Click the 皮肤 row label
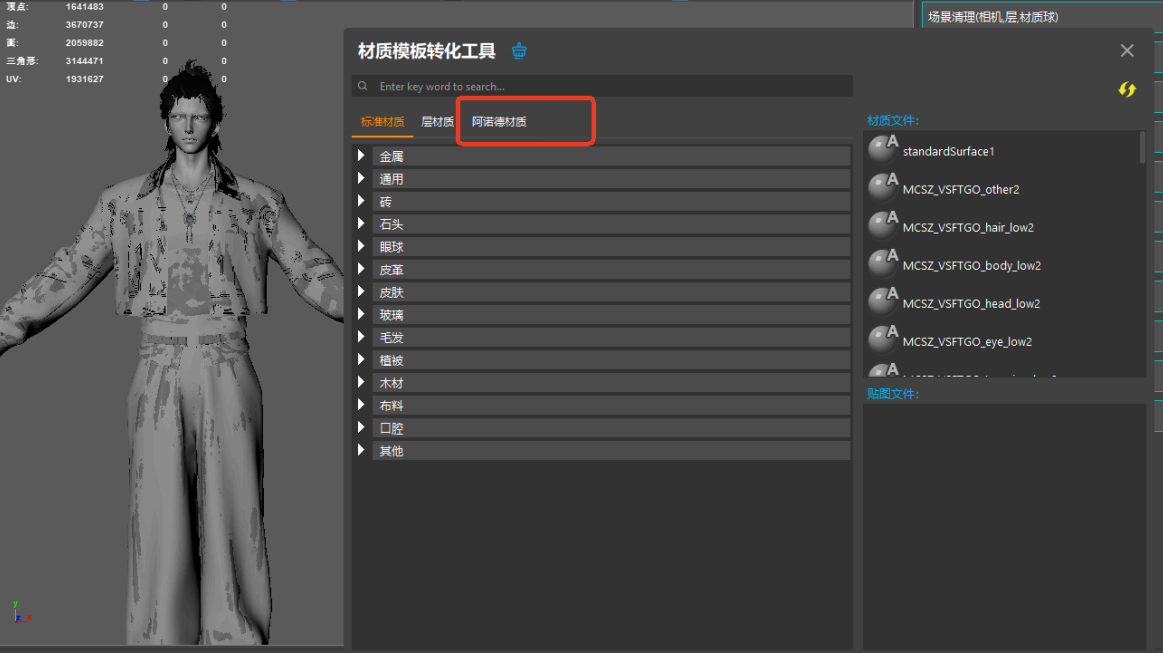Screen dimensions: 1163x653 tap(392, 292)
